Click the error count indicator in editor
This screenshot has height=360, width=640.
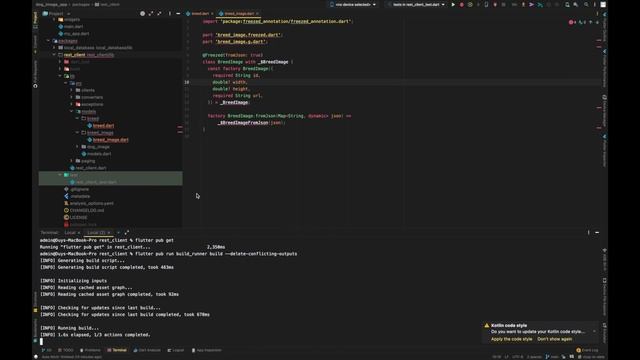pos(572,22)
